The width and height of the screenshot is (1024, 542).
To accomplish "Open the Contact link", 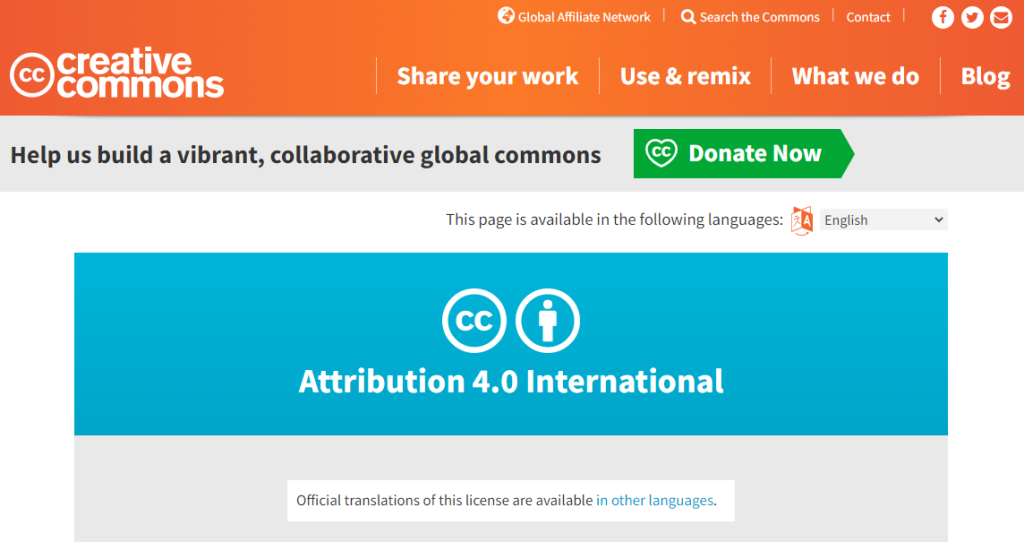I will pyautogui.click(x=868, y=17).
